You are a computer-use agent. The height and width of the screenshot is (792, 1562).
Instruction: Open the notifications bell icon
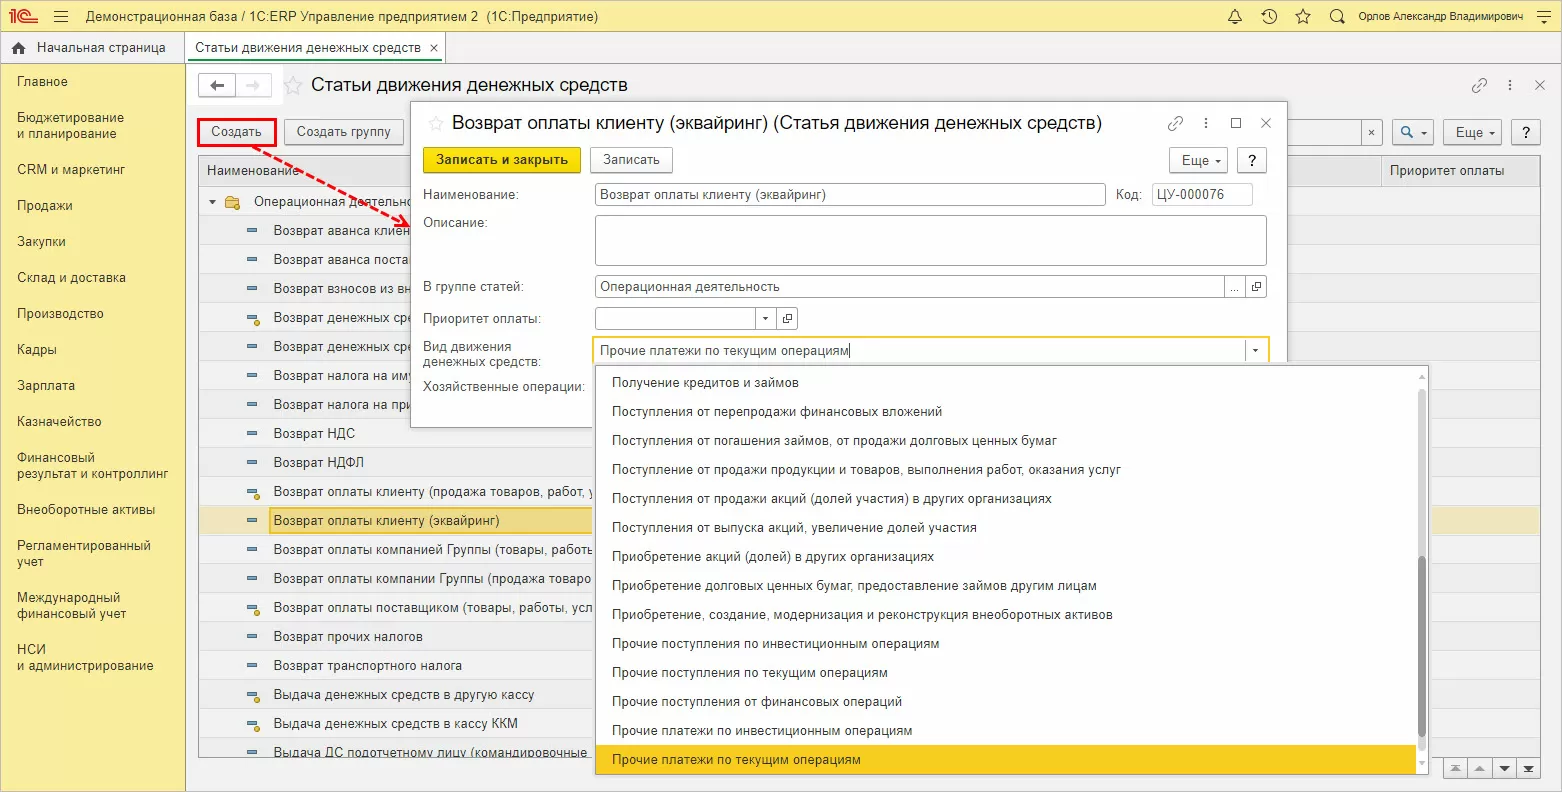tap(1235, 17)
